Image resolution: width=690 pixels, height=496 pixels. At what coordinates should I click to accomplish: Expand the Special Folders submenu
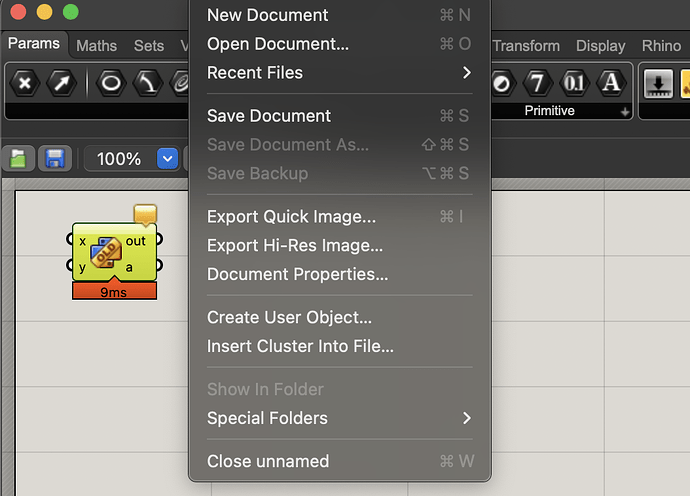339,418
